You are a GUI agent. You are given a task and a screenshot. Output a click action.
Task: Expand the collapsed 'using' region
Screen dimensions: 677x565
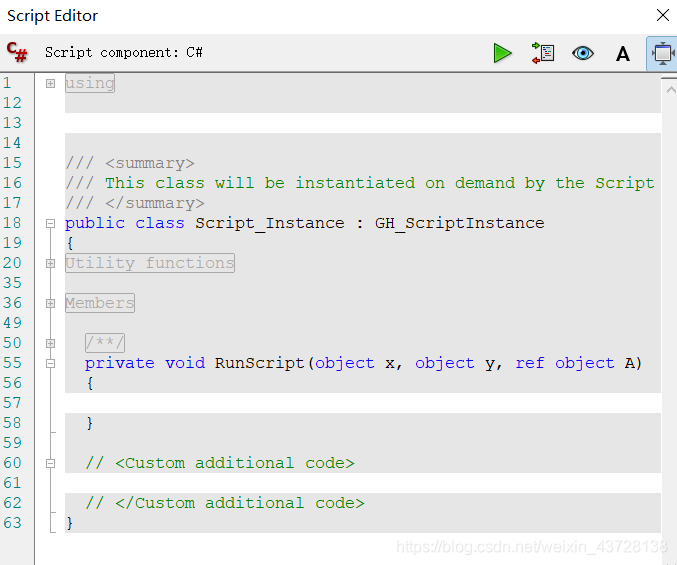[51, 83]
